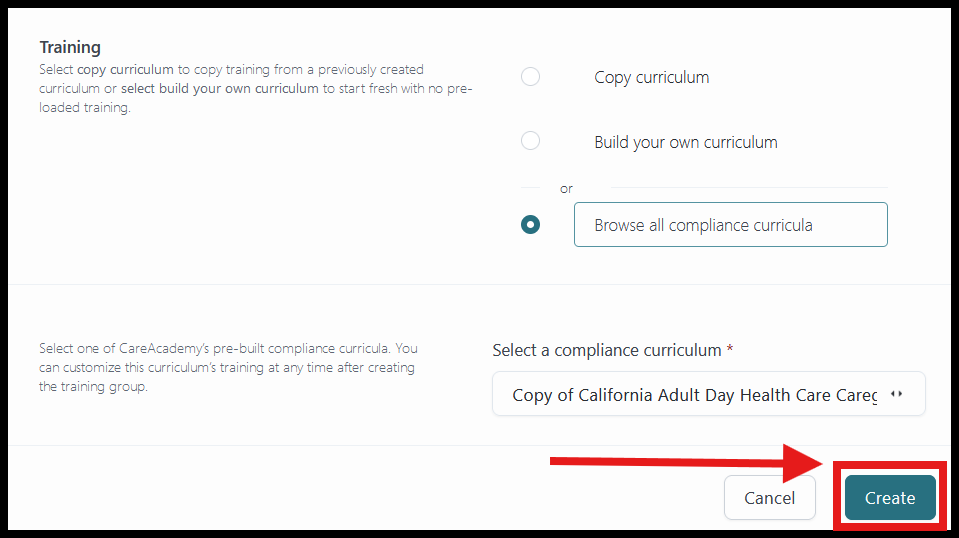Viewport: 959px width, 538px height.
Task: Click the Select a compliance curriculum field label
Action: point(607,350)
